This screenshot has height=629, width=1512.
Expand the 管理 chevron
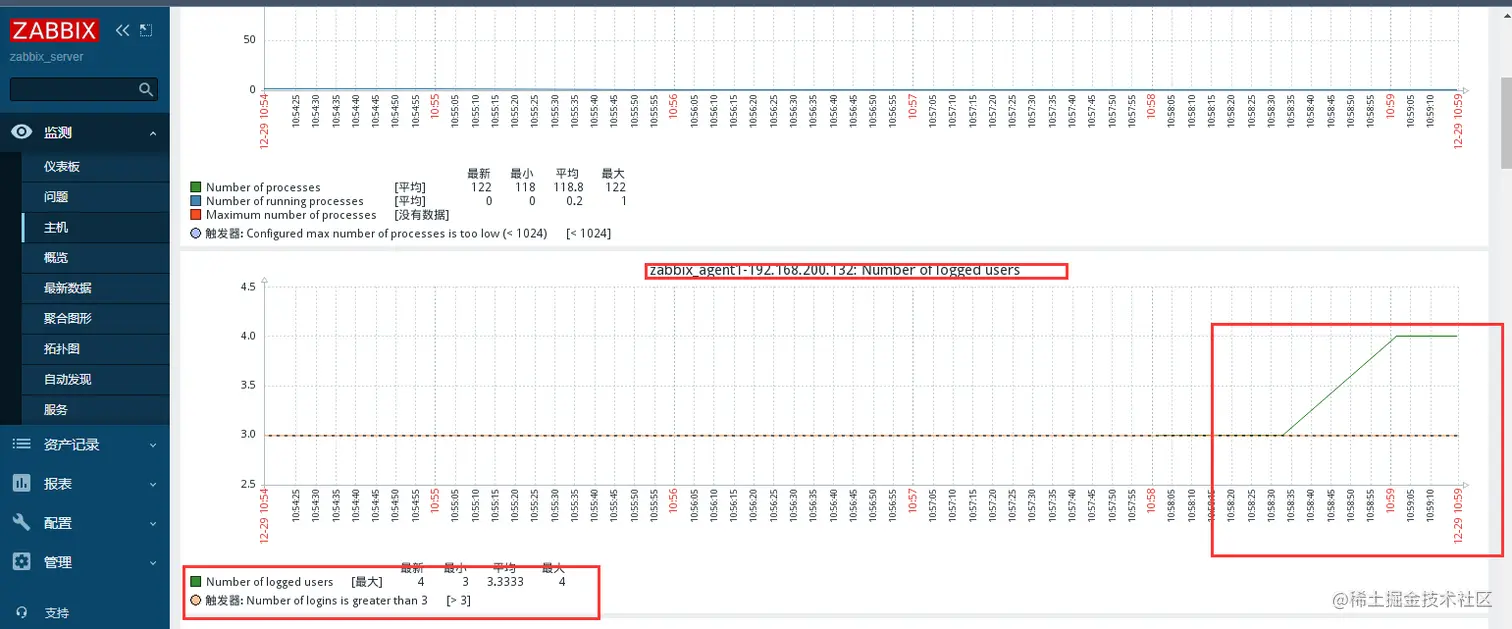coord(153,563)
